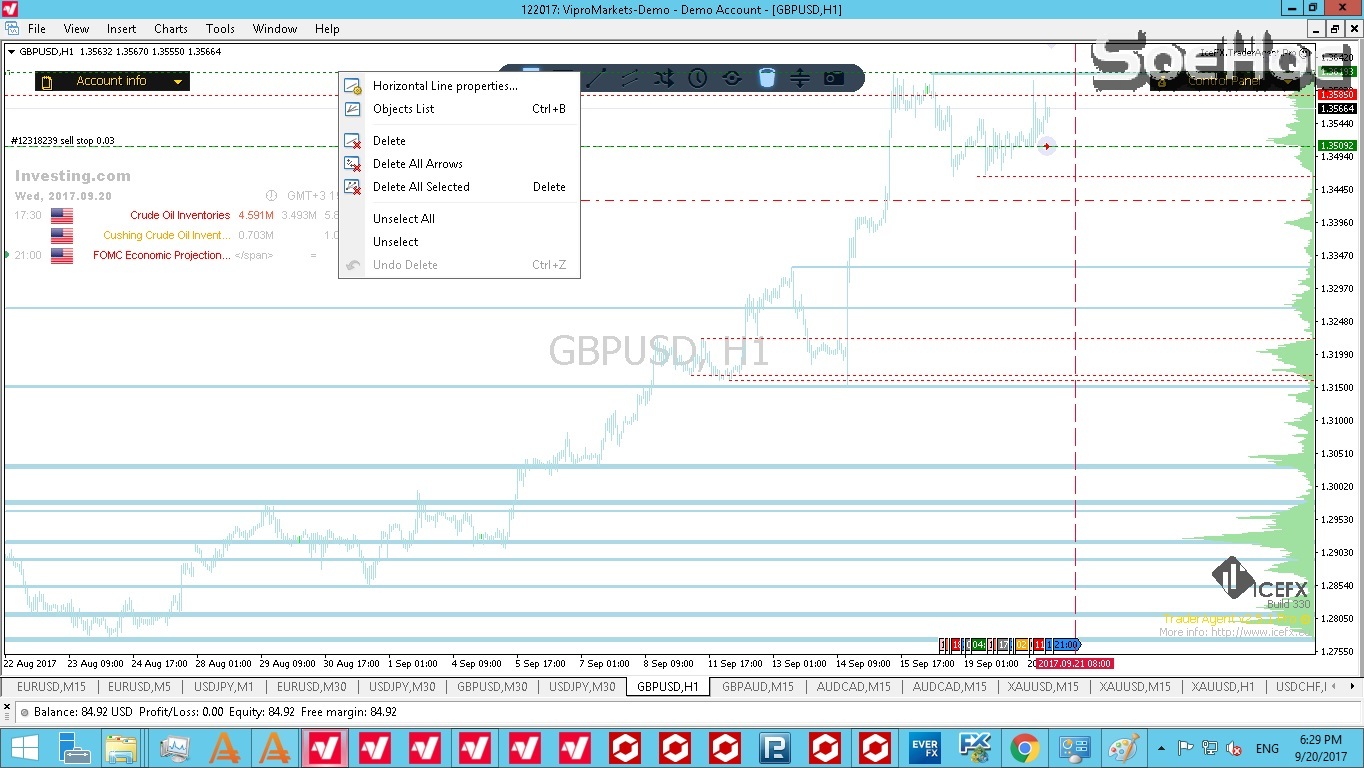
Task: Switch to the XAUUSD,H1 chart tab
Action: pyautogui.click(x=1222, y=687)
